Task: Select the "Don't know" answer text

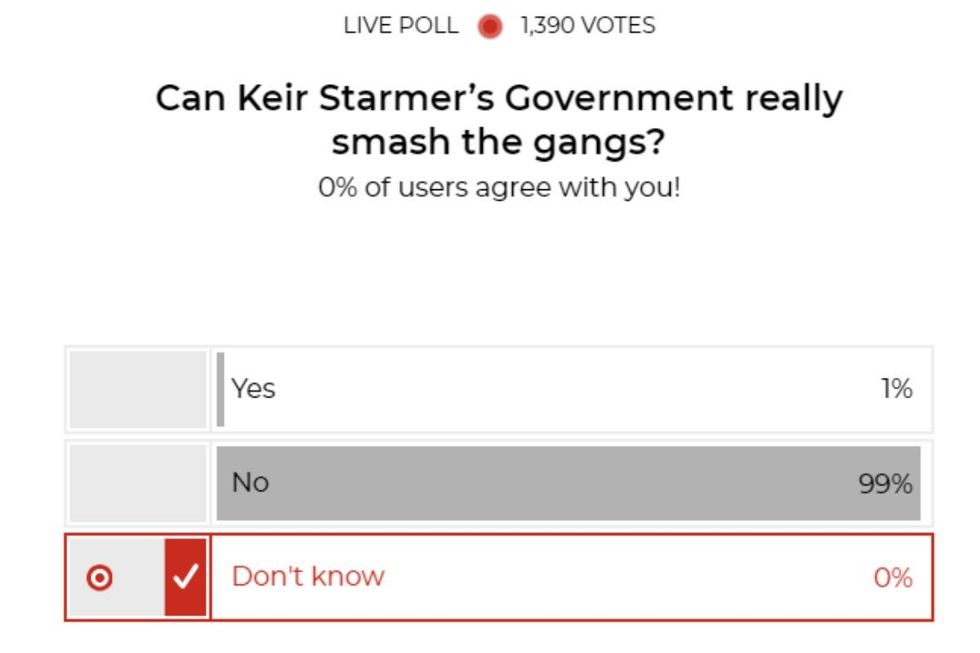Action: tap(308, 576)
